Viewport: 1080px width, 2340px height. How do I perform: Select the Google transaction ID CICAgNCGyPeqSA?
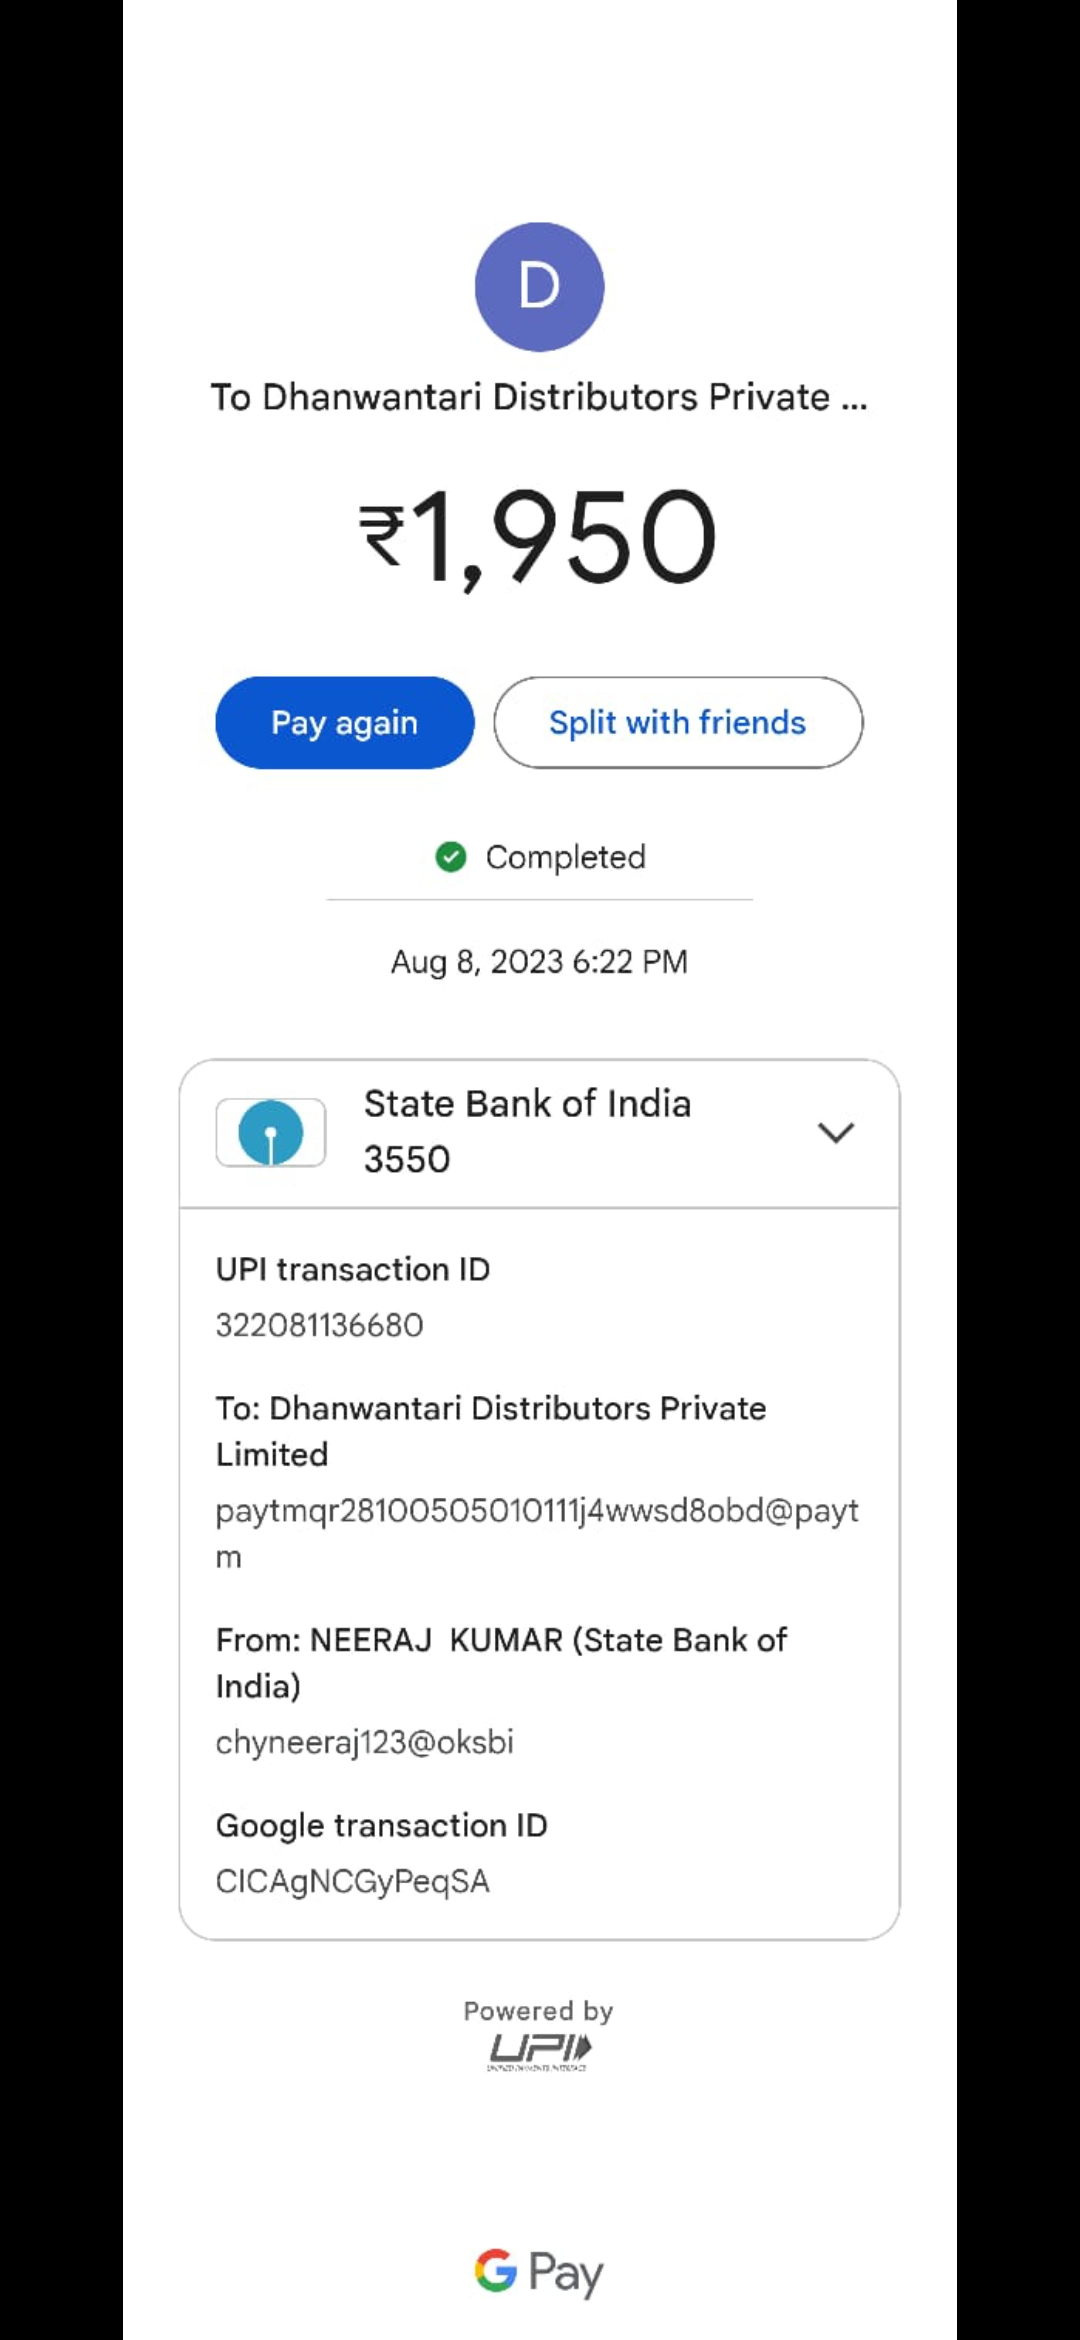click(x=353, y=1881)
